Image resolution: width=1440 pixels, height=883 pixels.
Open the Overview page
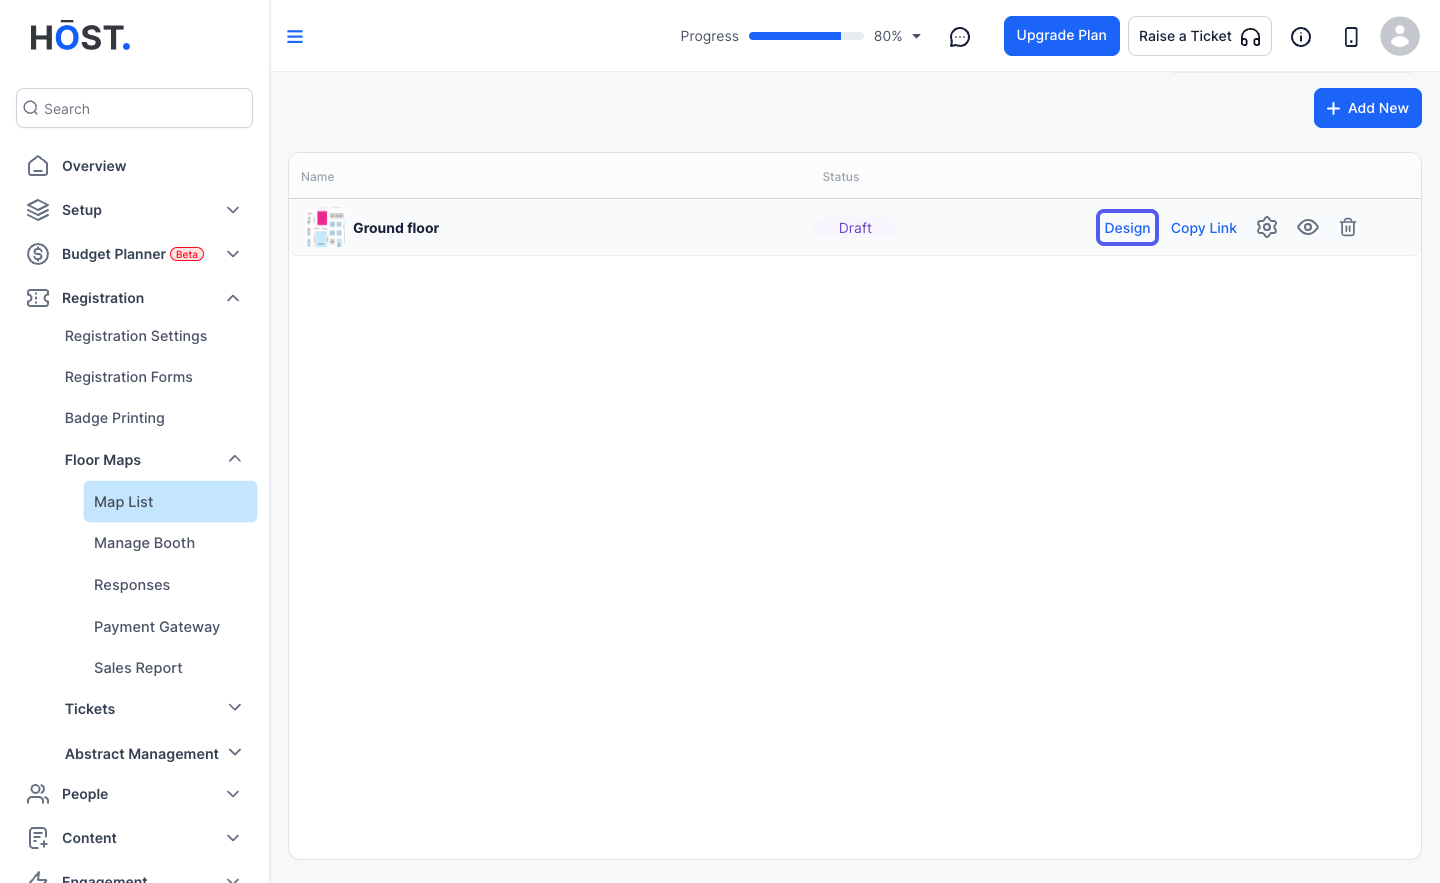tap(94, 166)
